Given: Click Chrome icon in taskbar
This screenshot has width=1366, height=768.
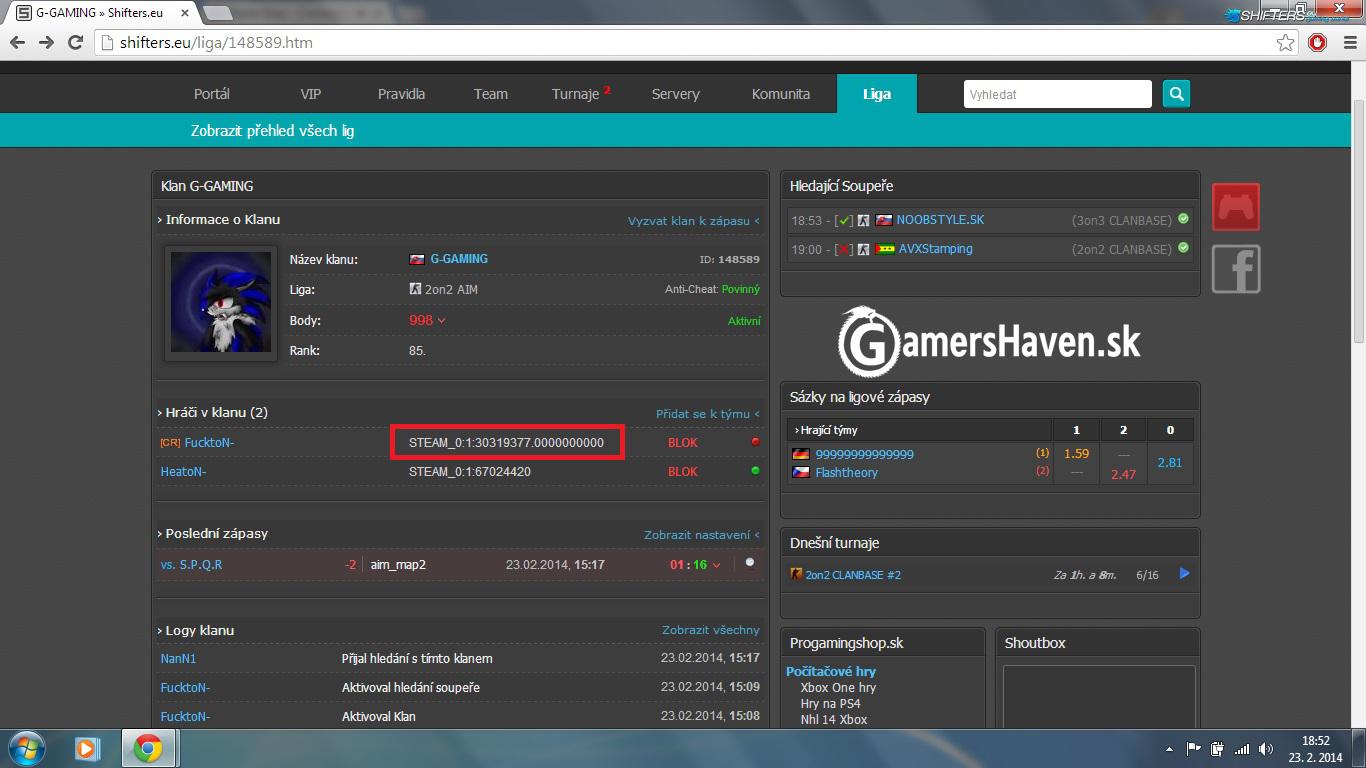Looking at the screenshot, I should tap(149, 748).
